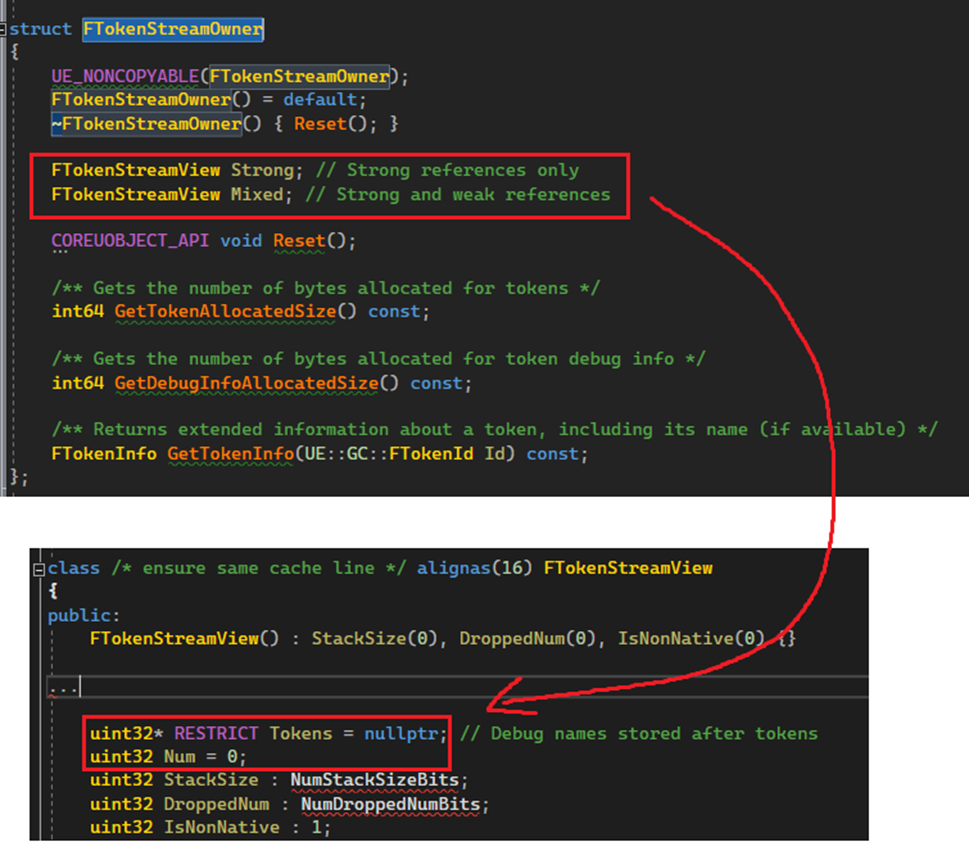Image resolution: width=969 pixels, height=851 pixels.
Task: Click the FTokenStreamView class name in declaration
Action: click(628, 568)
